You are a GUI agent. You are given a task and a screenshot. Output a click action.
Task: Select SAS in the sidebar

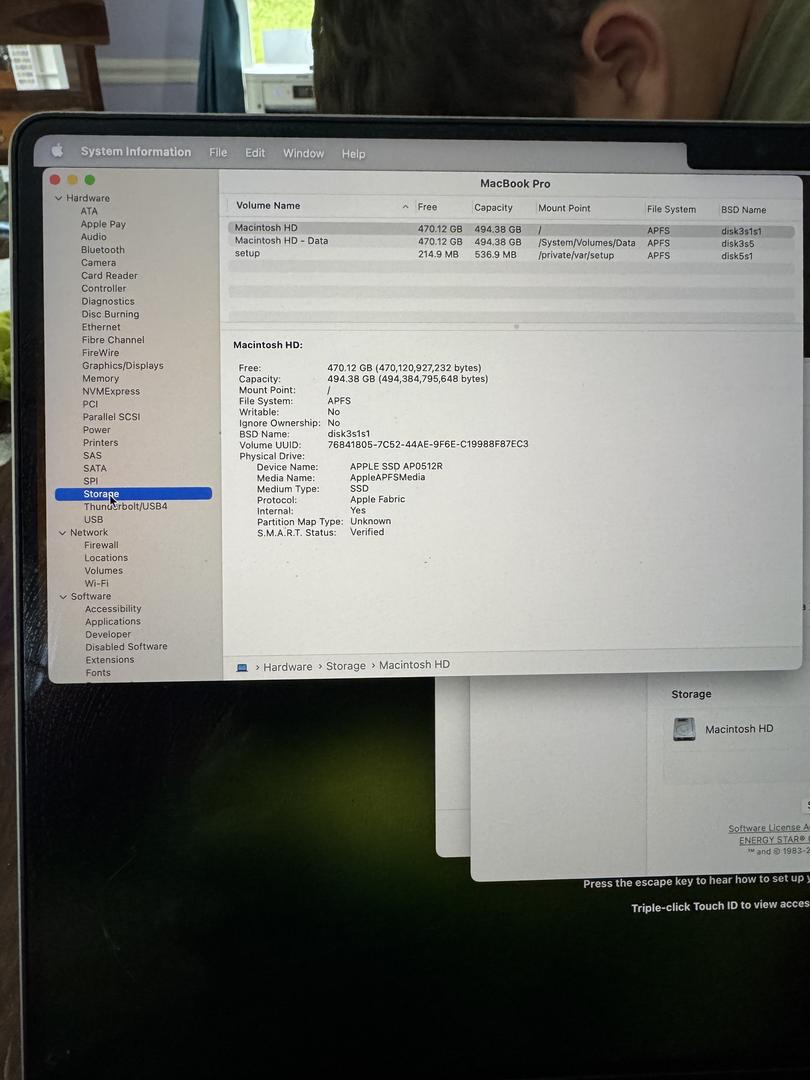coord(92,455)
